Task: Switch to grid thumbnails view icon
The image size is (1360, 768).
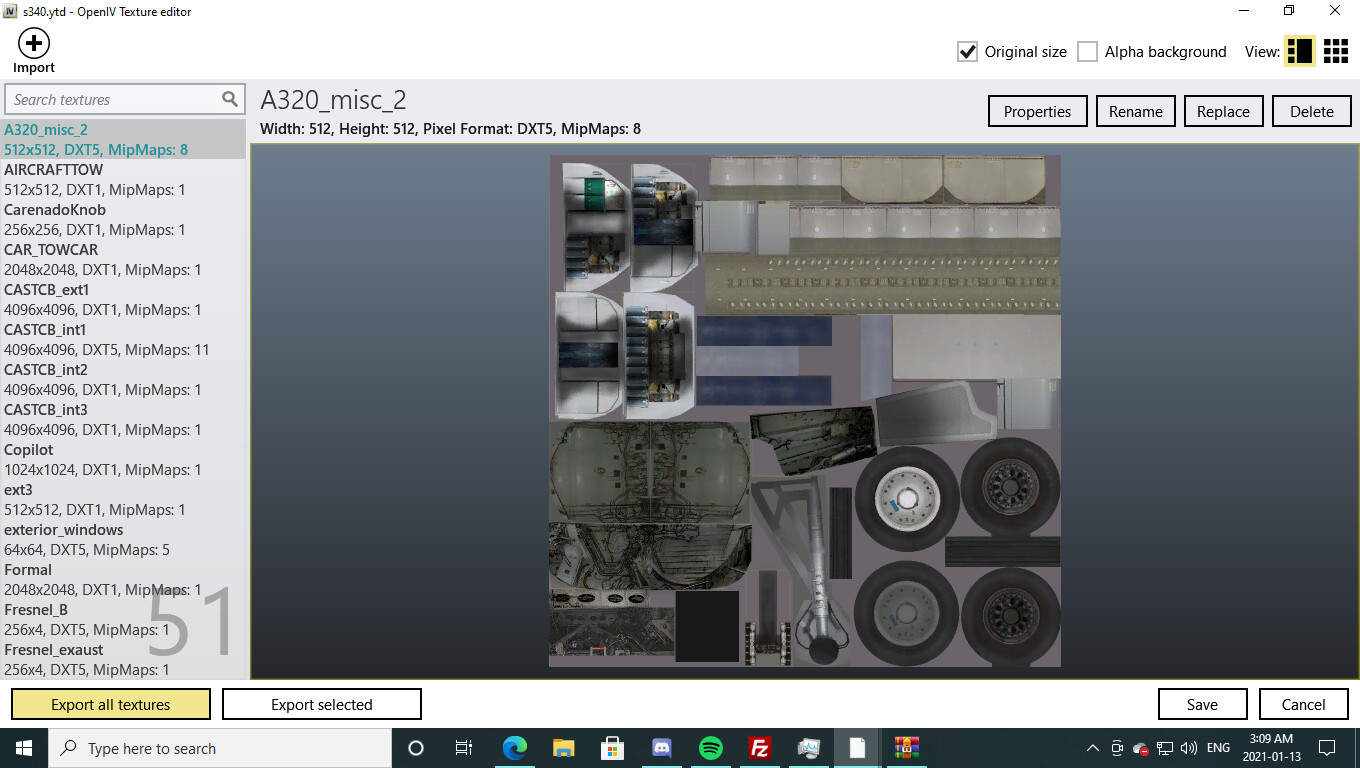Action: (x=1336, y=52)
